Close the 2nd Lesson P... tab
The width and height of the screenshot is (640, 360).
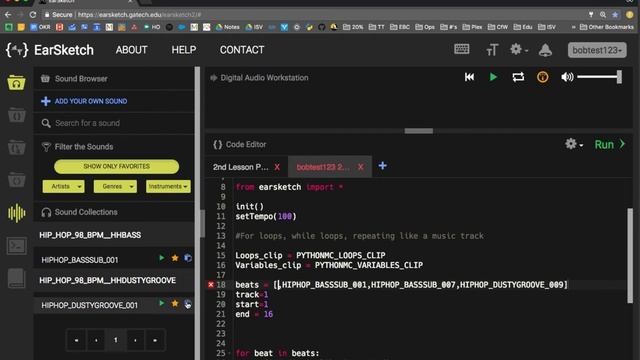point(277,167)
